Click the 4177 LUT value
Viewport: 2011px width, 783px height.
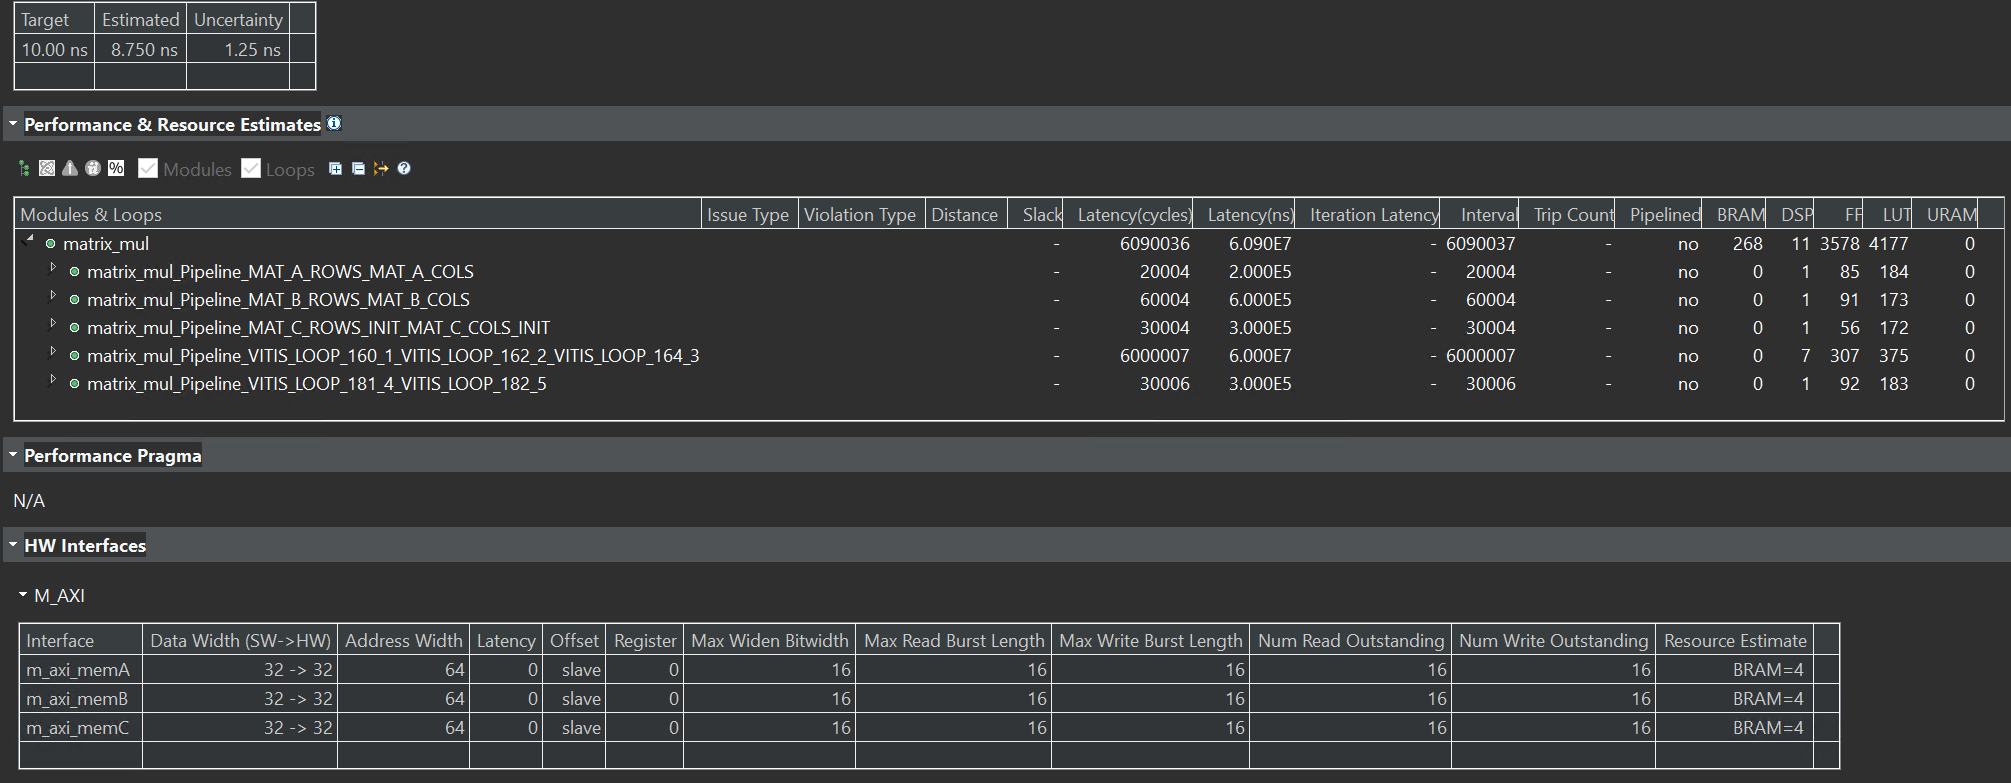(1888, 244)
